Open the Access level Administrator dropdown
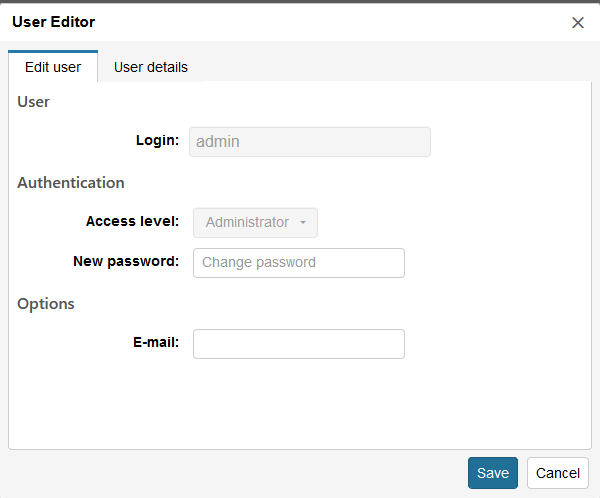This screenshot has width=600, height=498. 255,222
